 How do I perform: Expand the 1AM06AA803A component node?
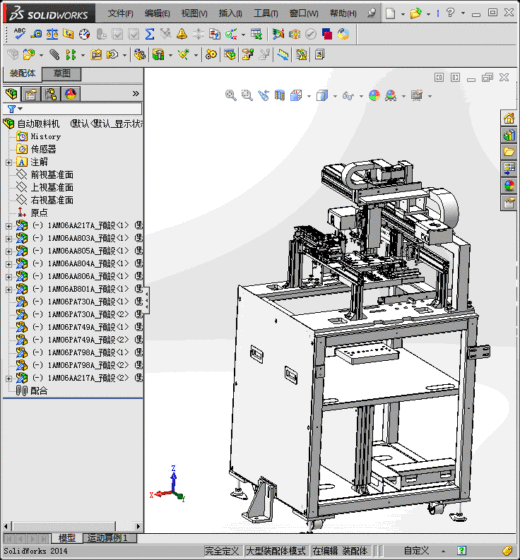click(x=9, y=238)
